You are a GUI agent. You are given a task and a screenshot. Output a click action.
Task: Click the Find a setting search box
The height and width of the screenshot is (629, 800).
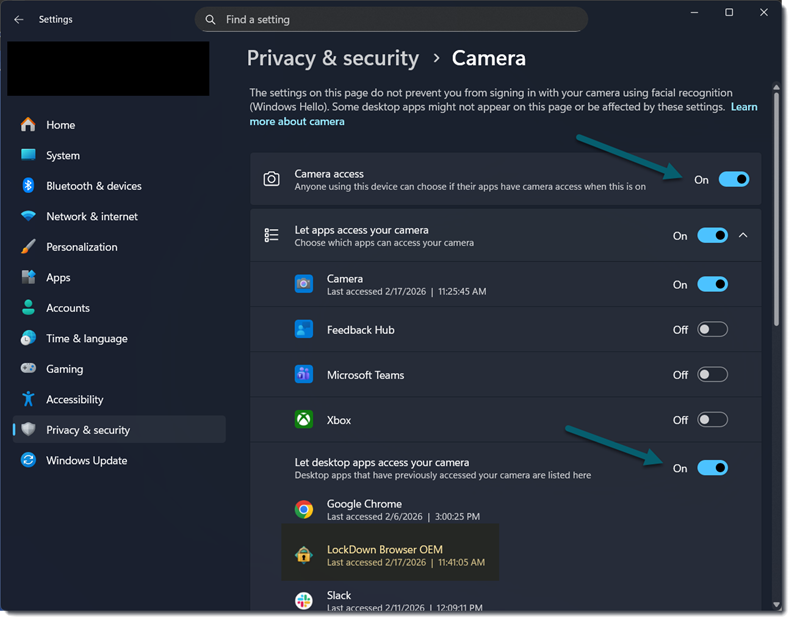pos(400,20)
